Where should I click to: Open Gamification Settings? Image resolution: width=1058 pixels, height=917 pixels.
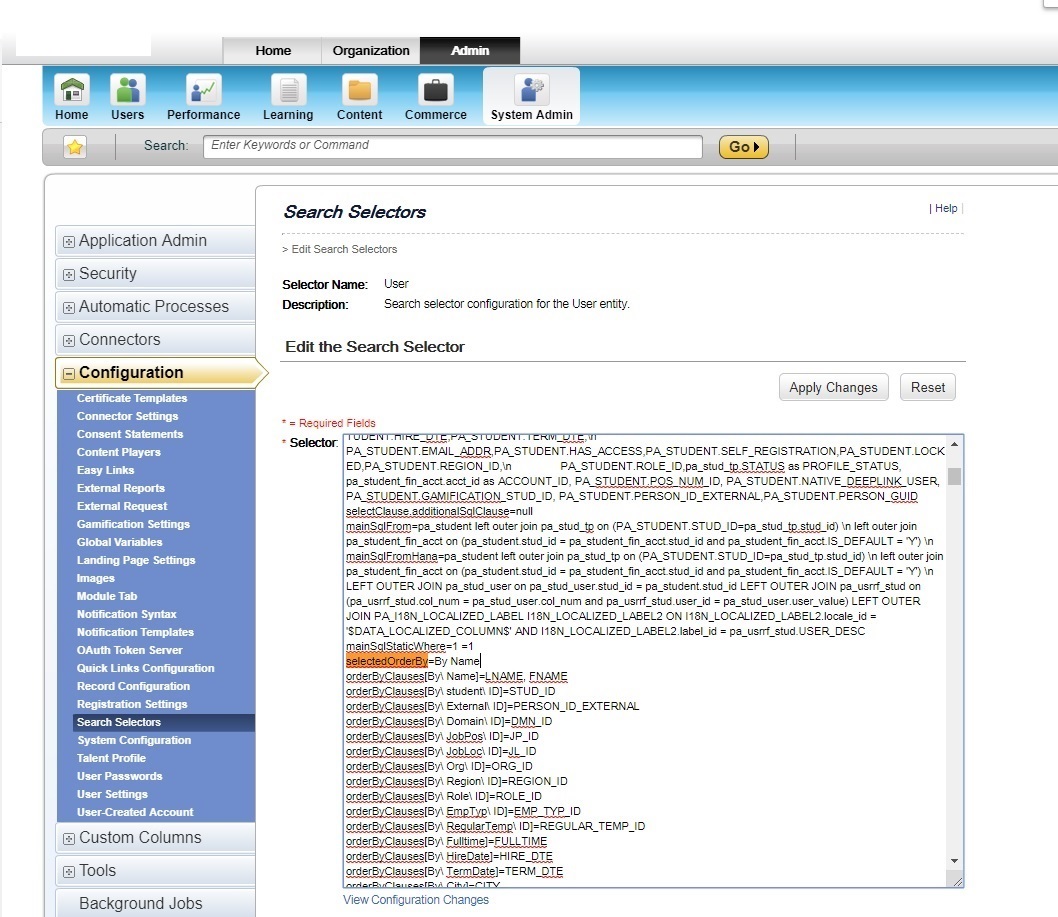133,524
